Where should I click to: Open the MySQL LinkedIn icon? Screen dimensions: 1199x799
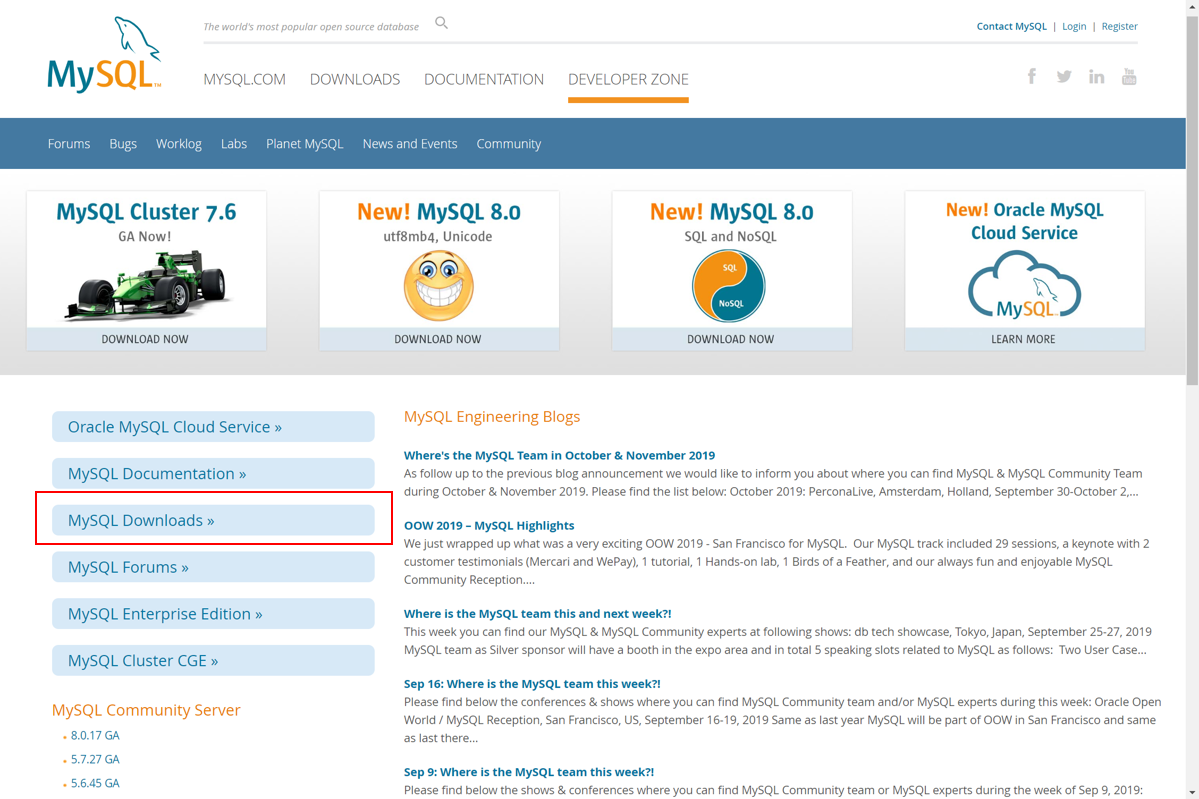1097,76
